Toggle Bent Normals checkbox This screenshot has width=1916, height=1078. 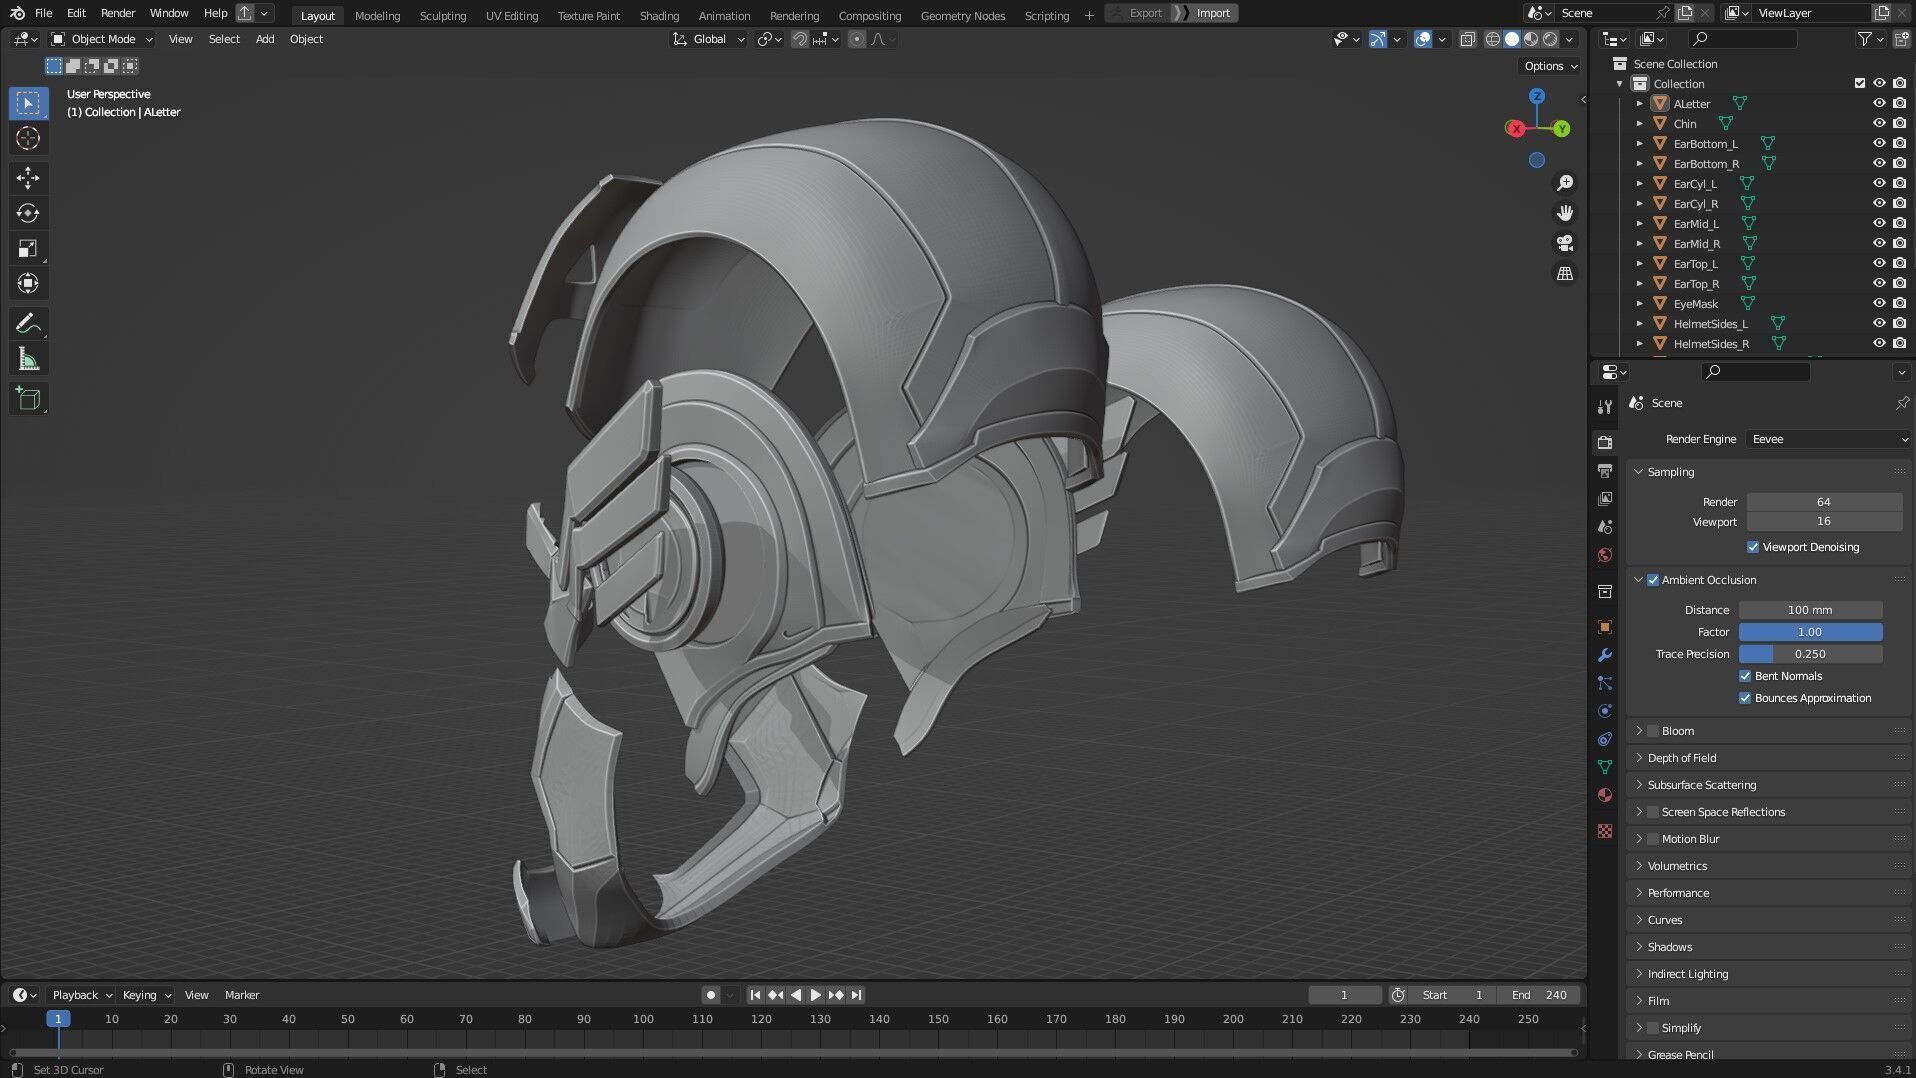coord(1745,676)
